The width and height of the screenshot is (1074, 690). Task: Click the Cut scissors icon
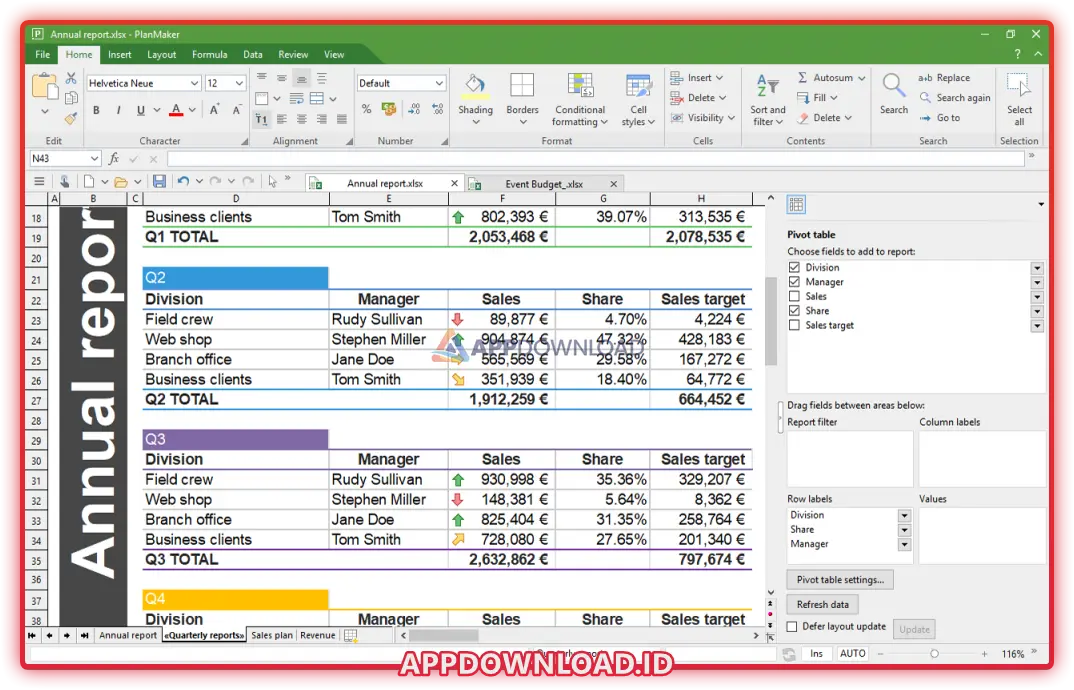(x=71, y=78)
